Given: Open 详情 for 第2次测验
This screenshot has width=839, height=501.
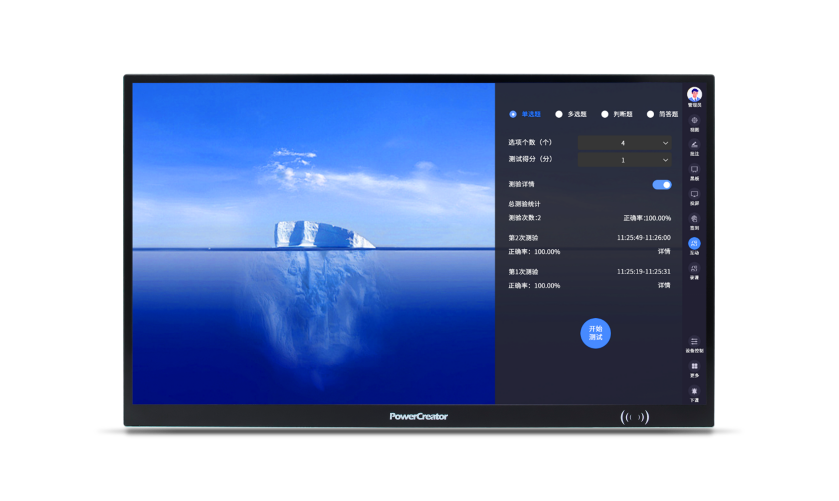Looking at the screenshot, I should click(664, 252).
